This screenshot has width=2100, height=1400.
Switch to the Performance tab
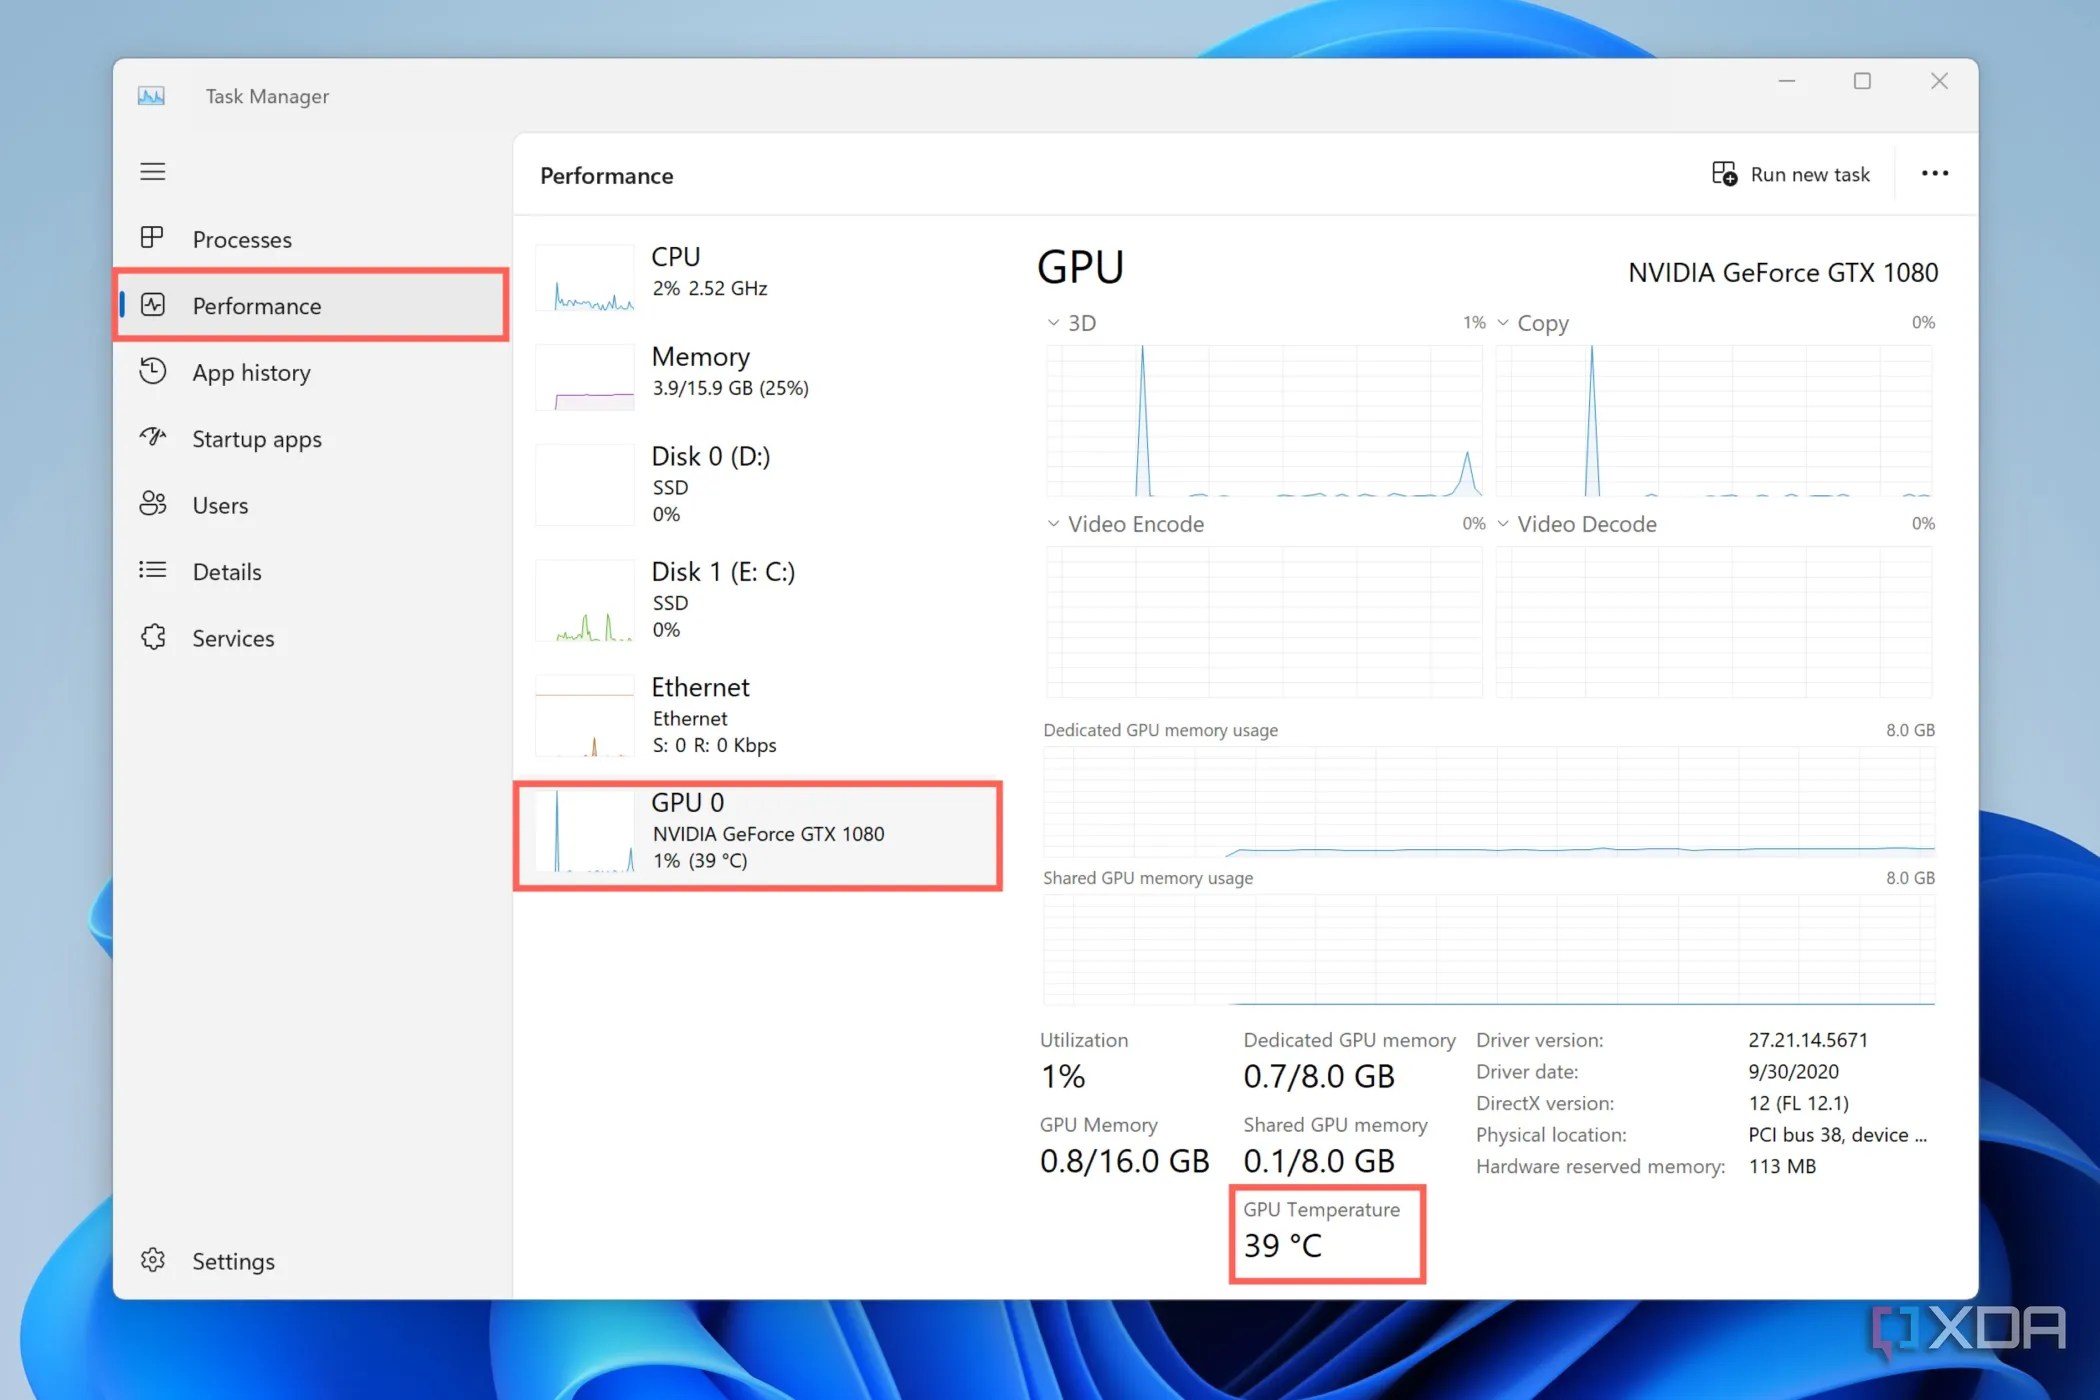(x=256, y=306)
